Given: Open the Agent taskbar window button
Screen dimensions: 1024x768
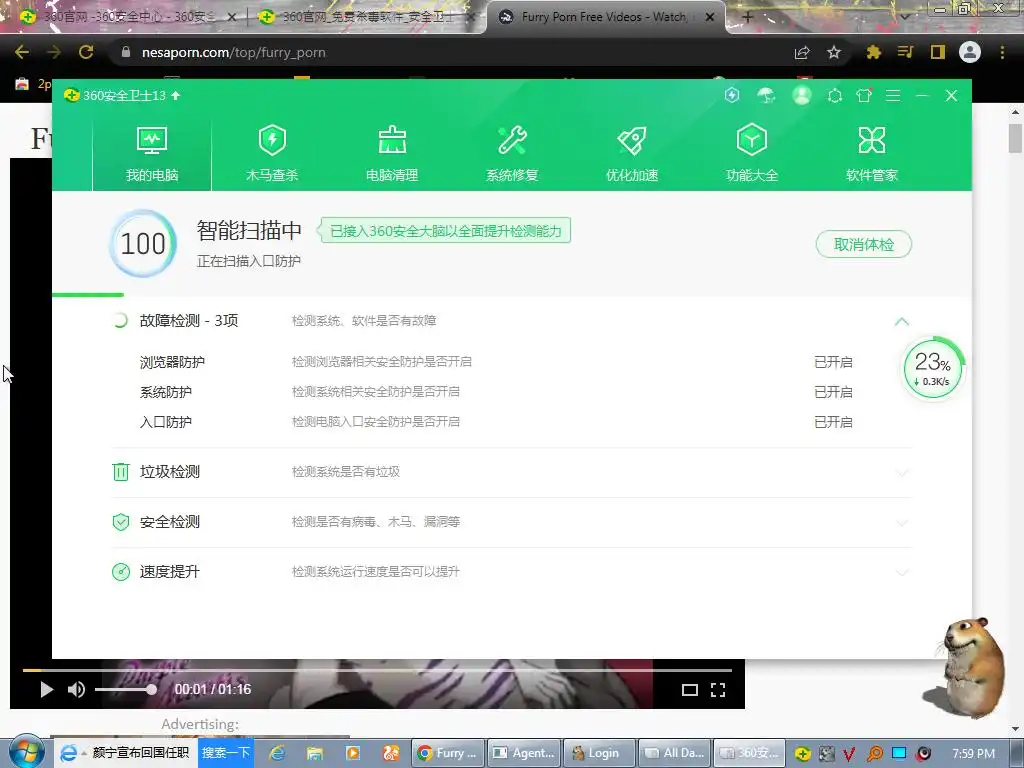Looking at the screenshot, I should (x=524, y=753).
